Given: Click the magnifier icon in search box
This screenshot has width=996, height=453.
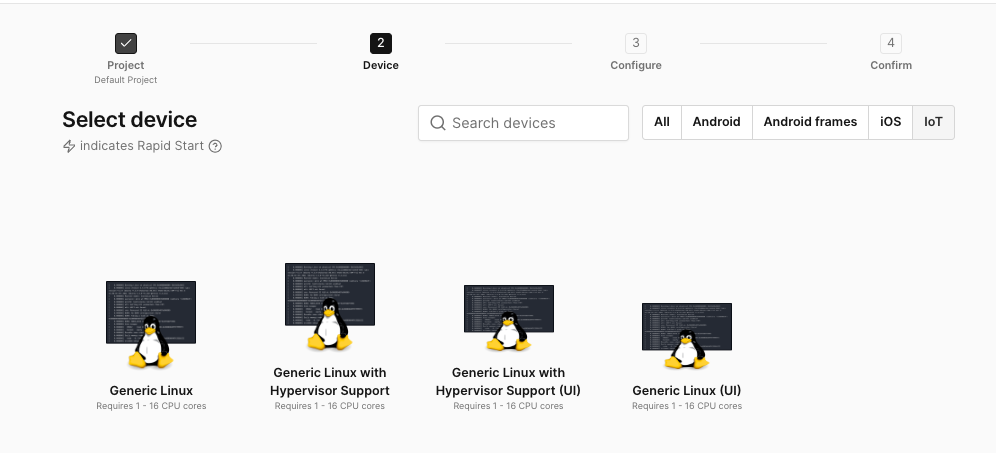Looking at the screenshot, I should 438,123.
